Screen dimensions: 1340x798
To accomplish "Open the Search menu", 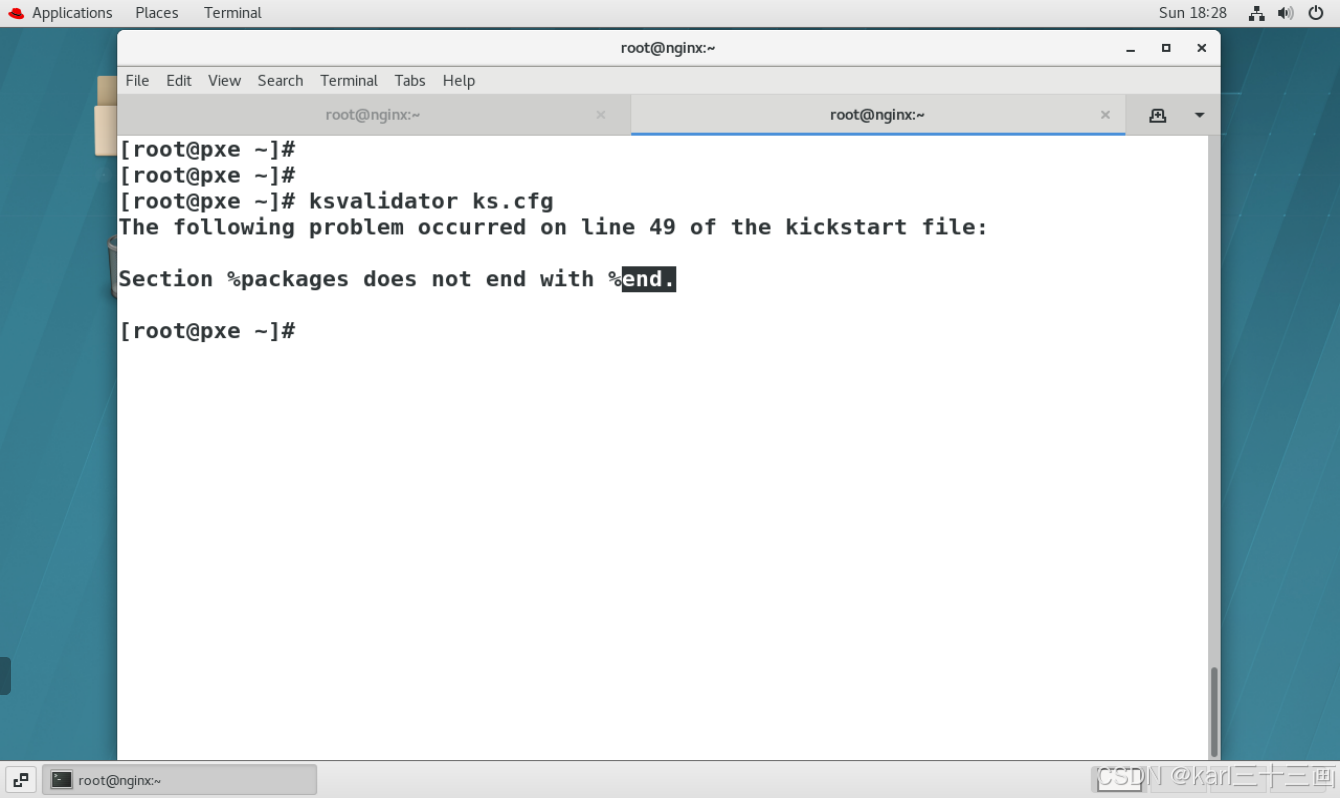I will point(280,80).
